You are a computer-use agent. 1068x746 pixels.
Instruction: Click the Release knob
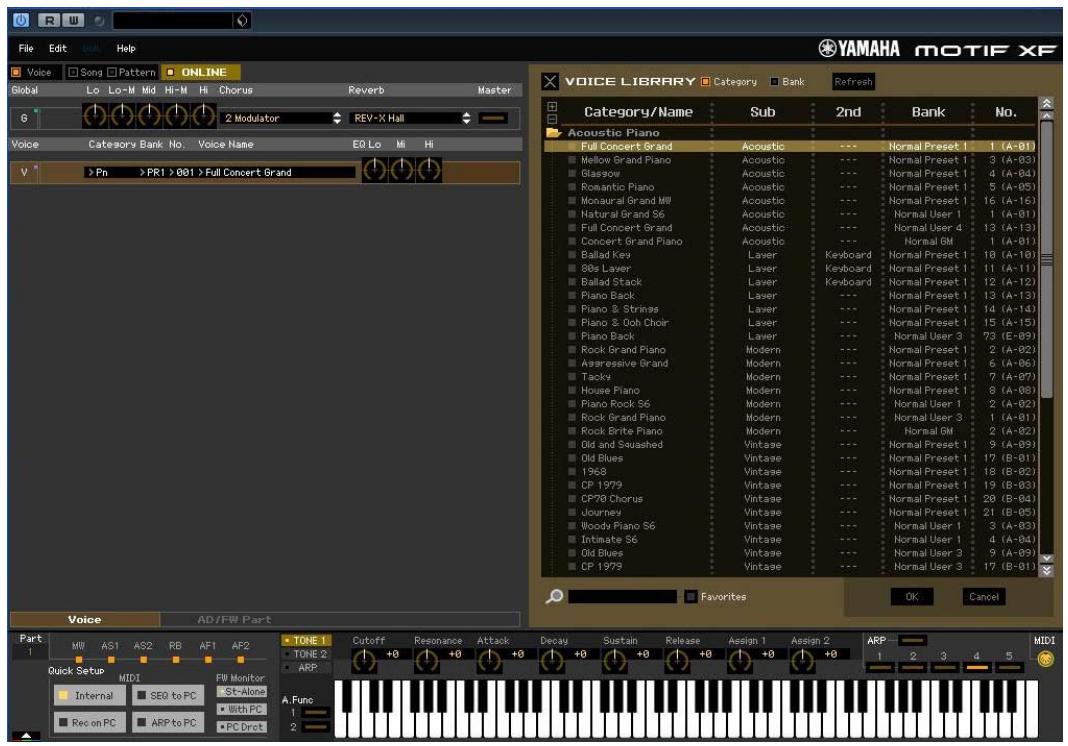677,659
